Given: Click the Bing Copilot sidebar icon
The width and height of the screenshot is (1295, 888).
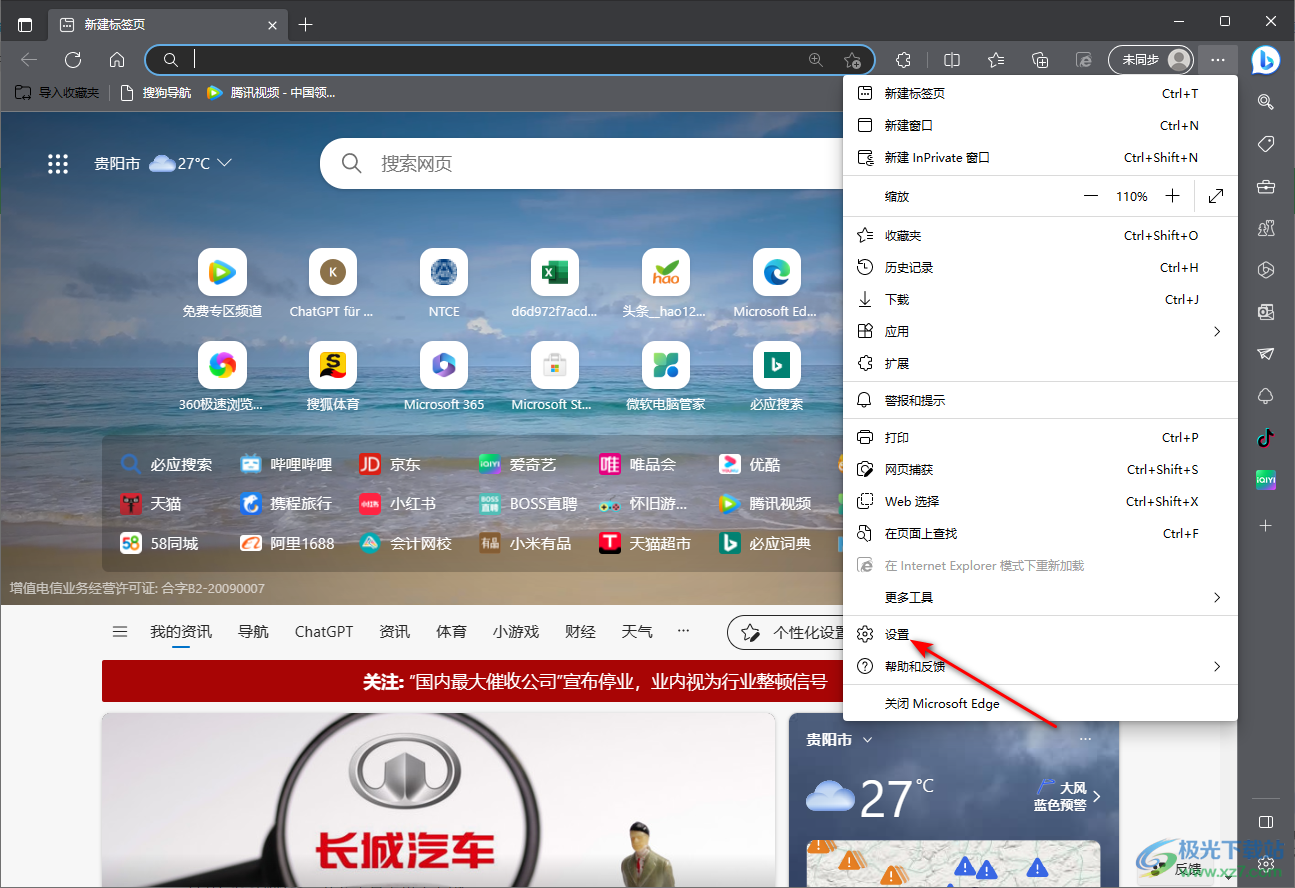Looking at the screenshot, I should pos(1265,60).
